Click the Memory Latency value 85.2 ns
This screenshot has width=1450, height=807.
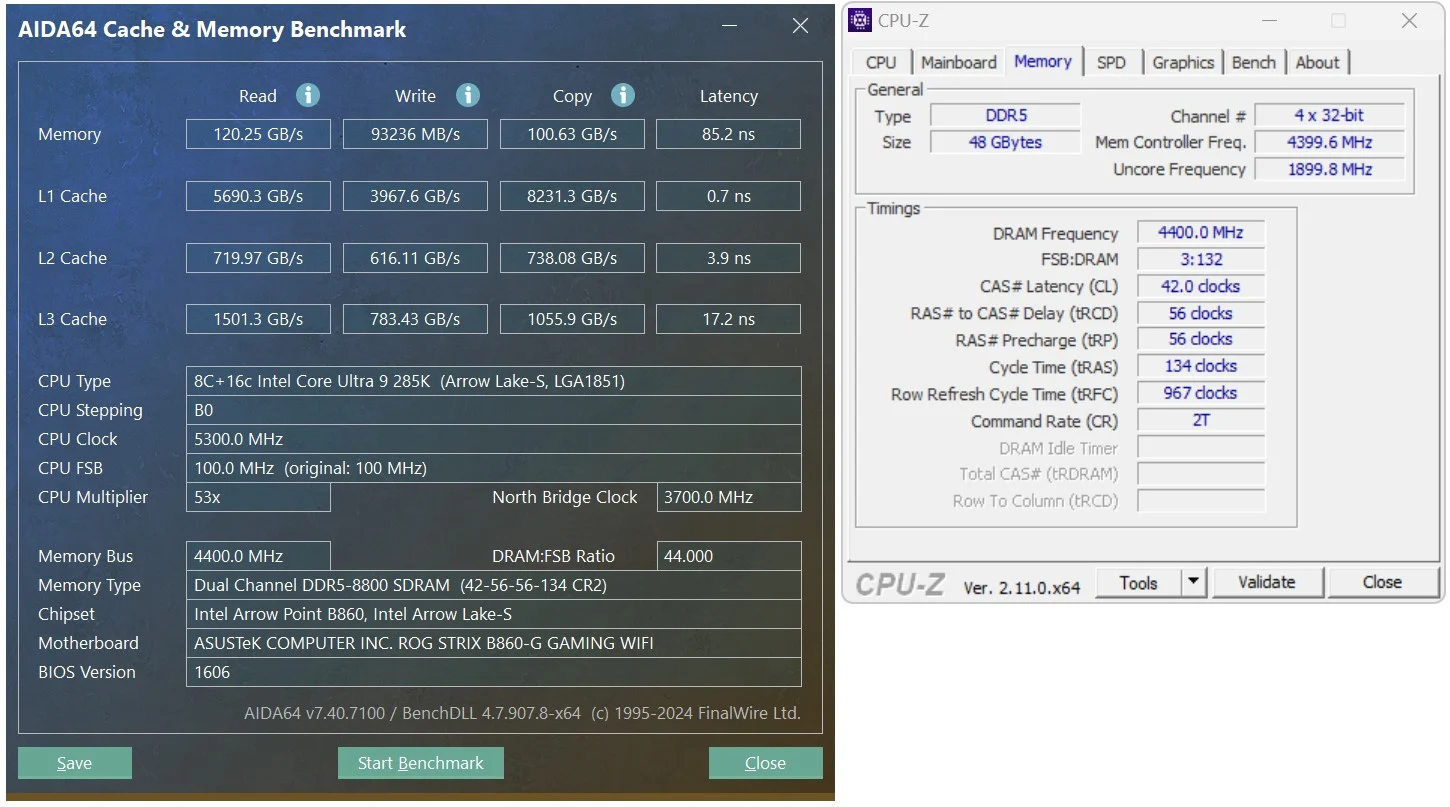coord(728,134)
